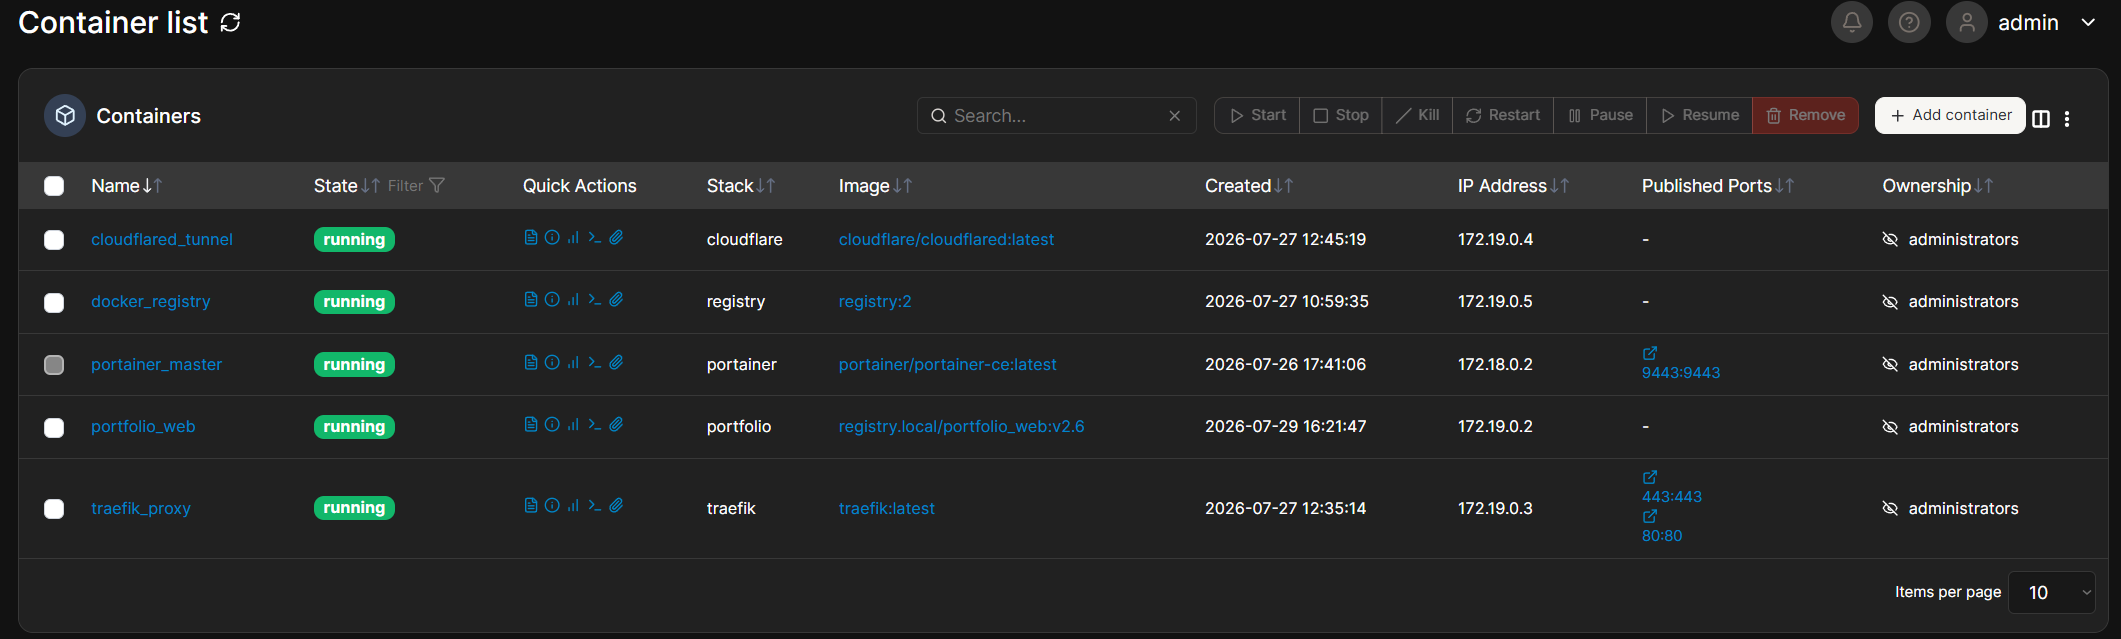Open the State filter dropdown

pyautogui.click(x=416, y=186)
